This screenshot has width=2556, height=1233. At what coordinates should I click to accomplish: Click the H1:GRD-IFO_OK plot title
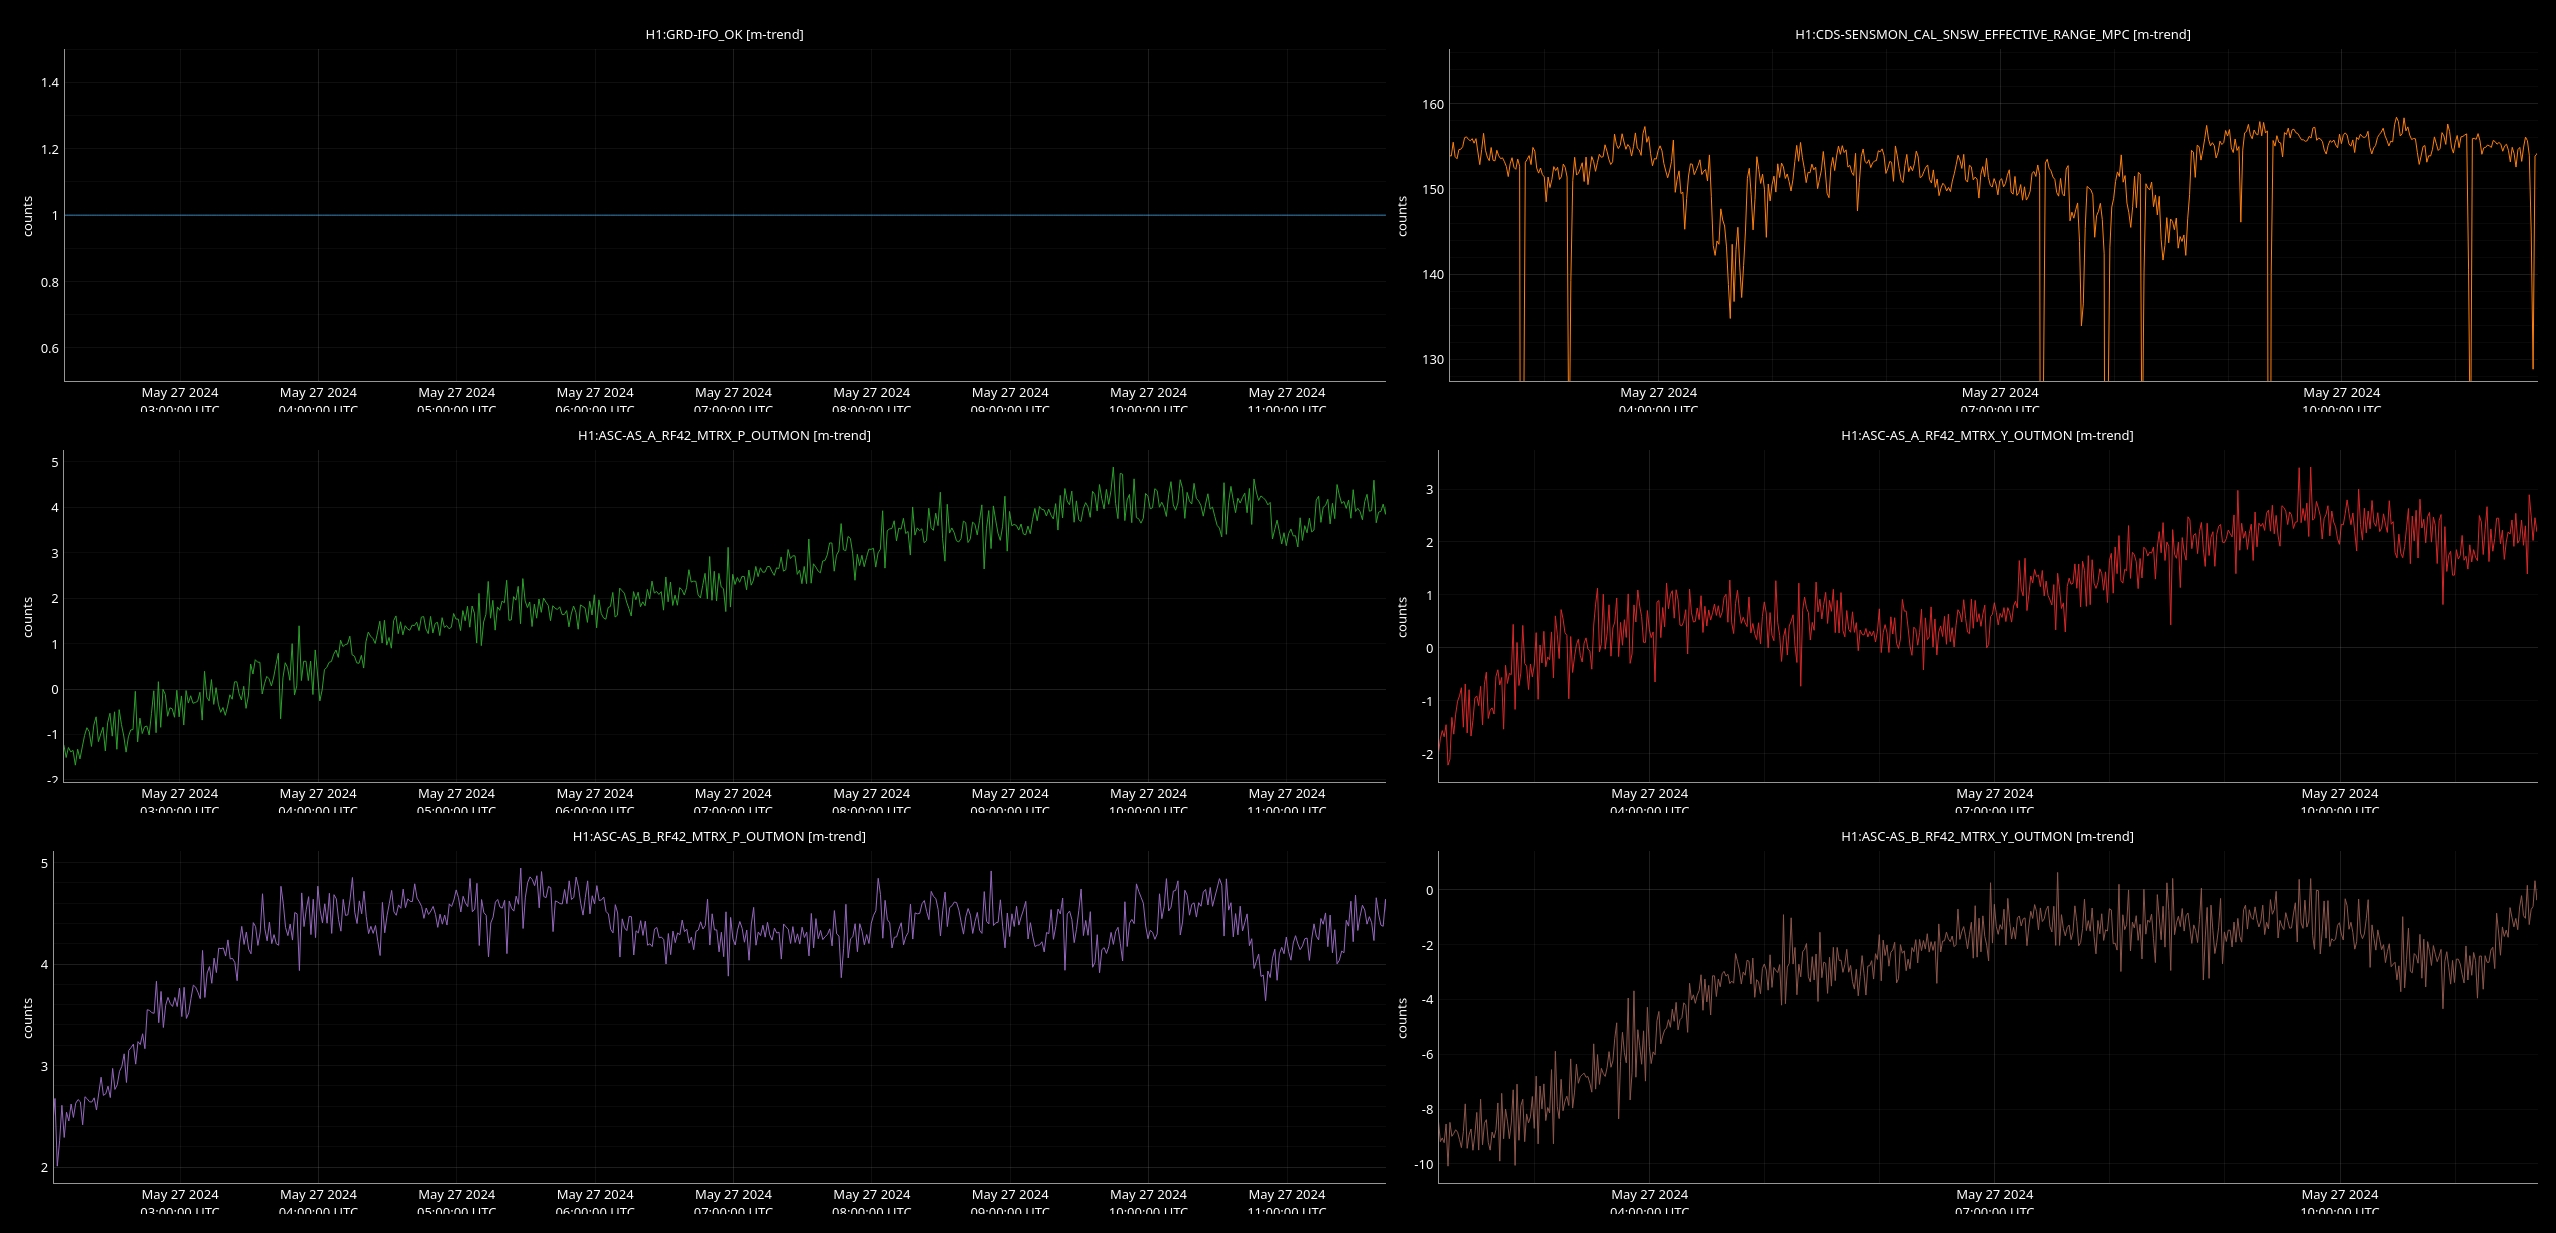point(724,35)
